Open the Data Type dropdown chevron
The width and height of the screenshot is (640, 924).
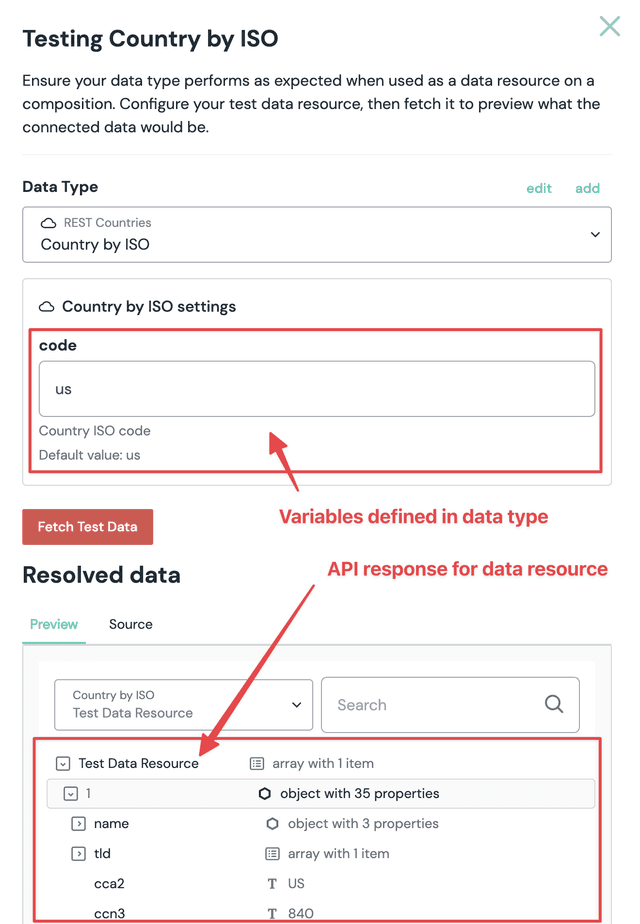point(595,235)
